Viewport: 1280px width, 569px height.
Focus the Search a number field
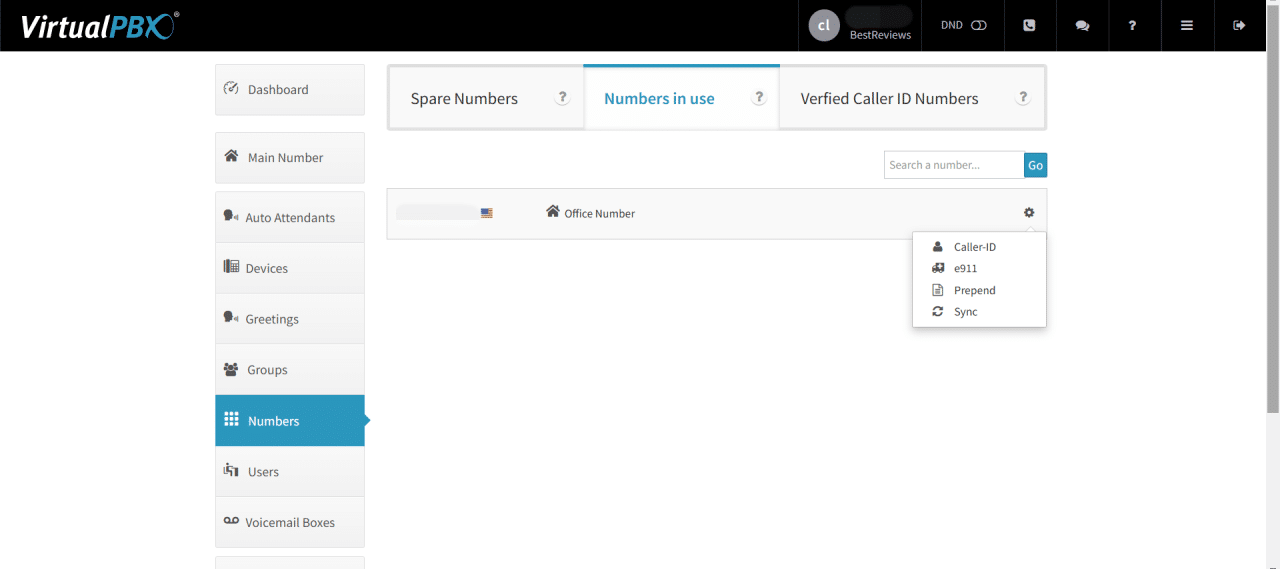coord(954,165)
